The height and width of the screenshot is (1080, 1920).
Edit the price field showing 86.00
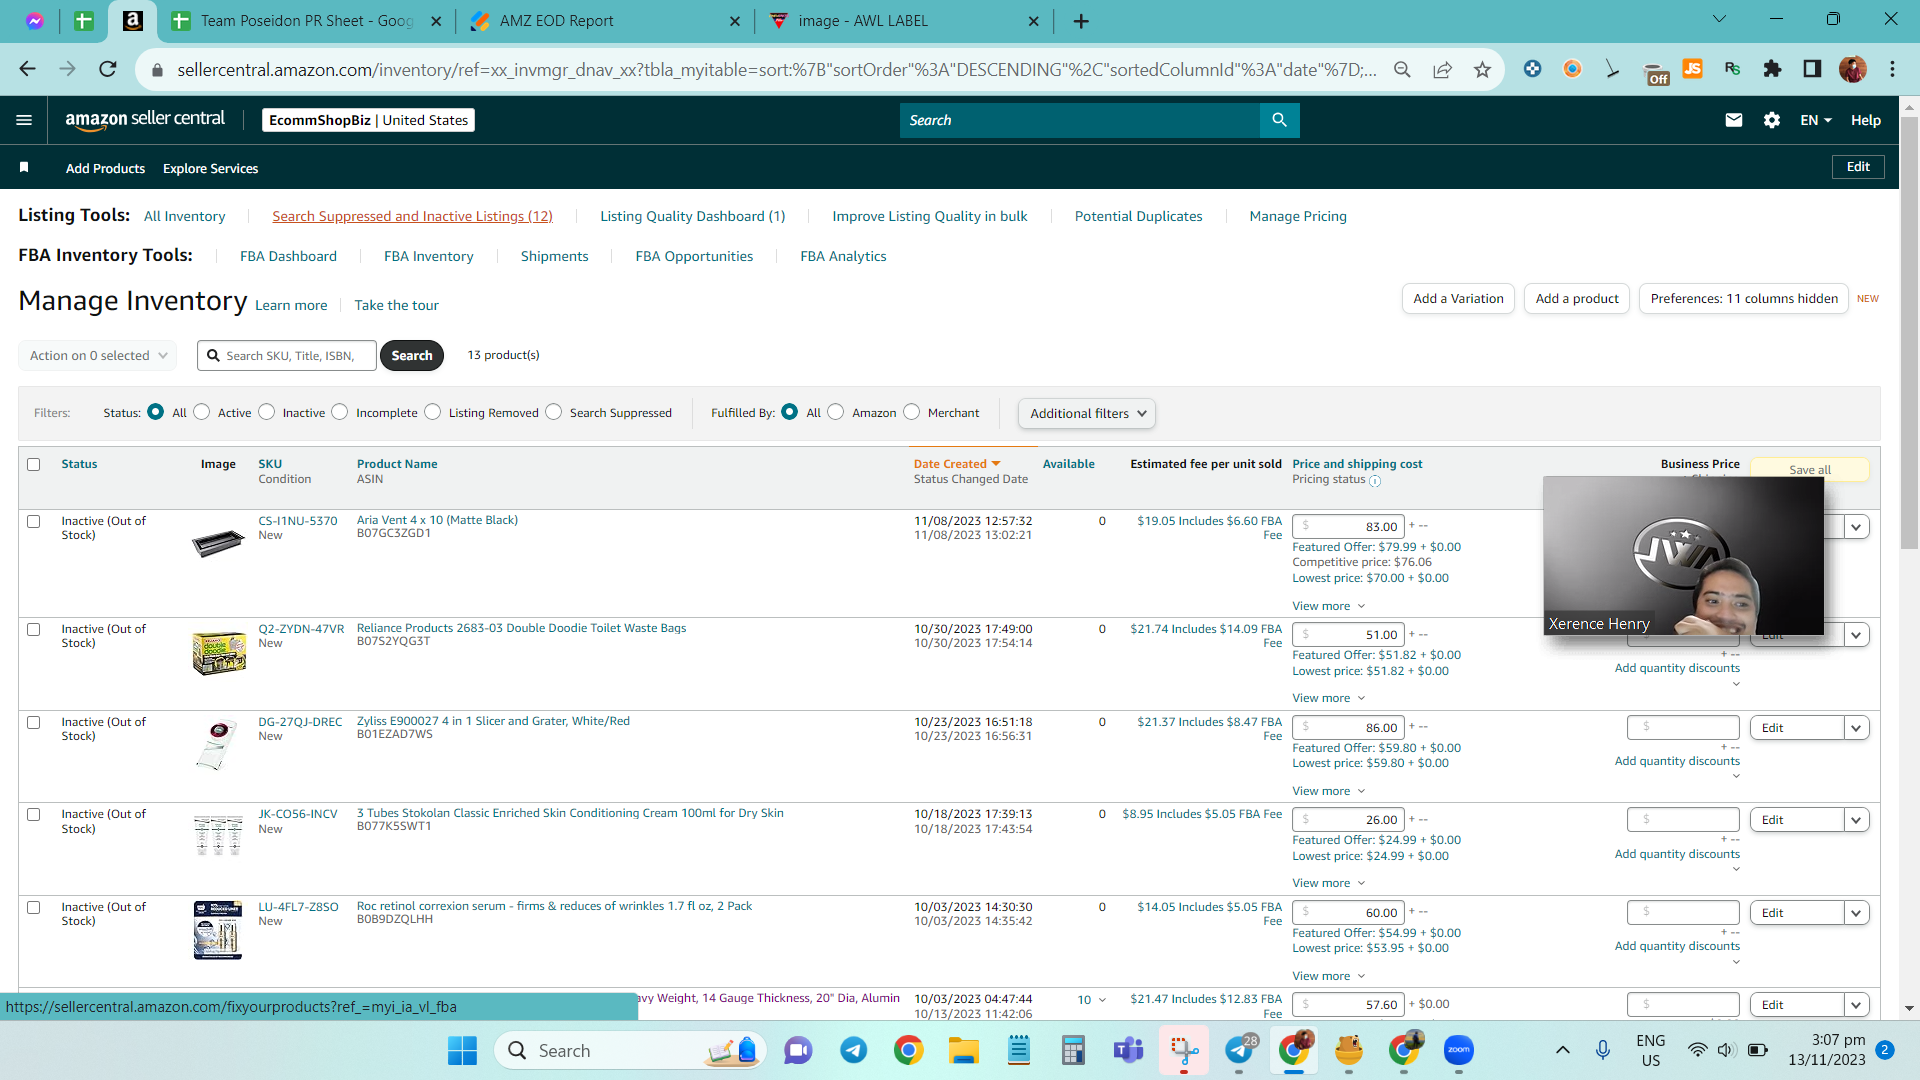click(x=1348, y=727)
